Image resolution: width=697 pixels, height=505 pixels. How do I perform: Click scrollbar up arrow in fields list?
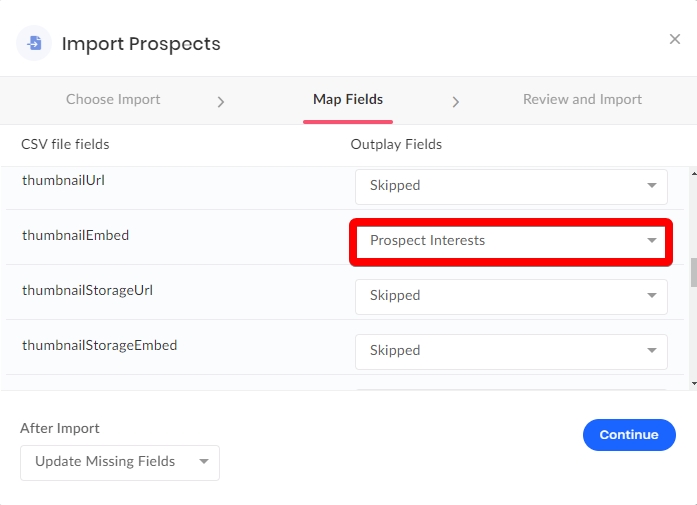pos(692,174)
